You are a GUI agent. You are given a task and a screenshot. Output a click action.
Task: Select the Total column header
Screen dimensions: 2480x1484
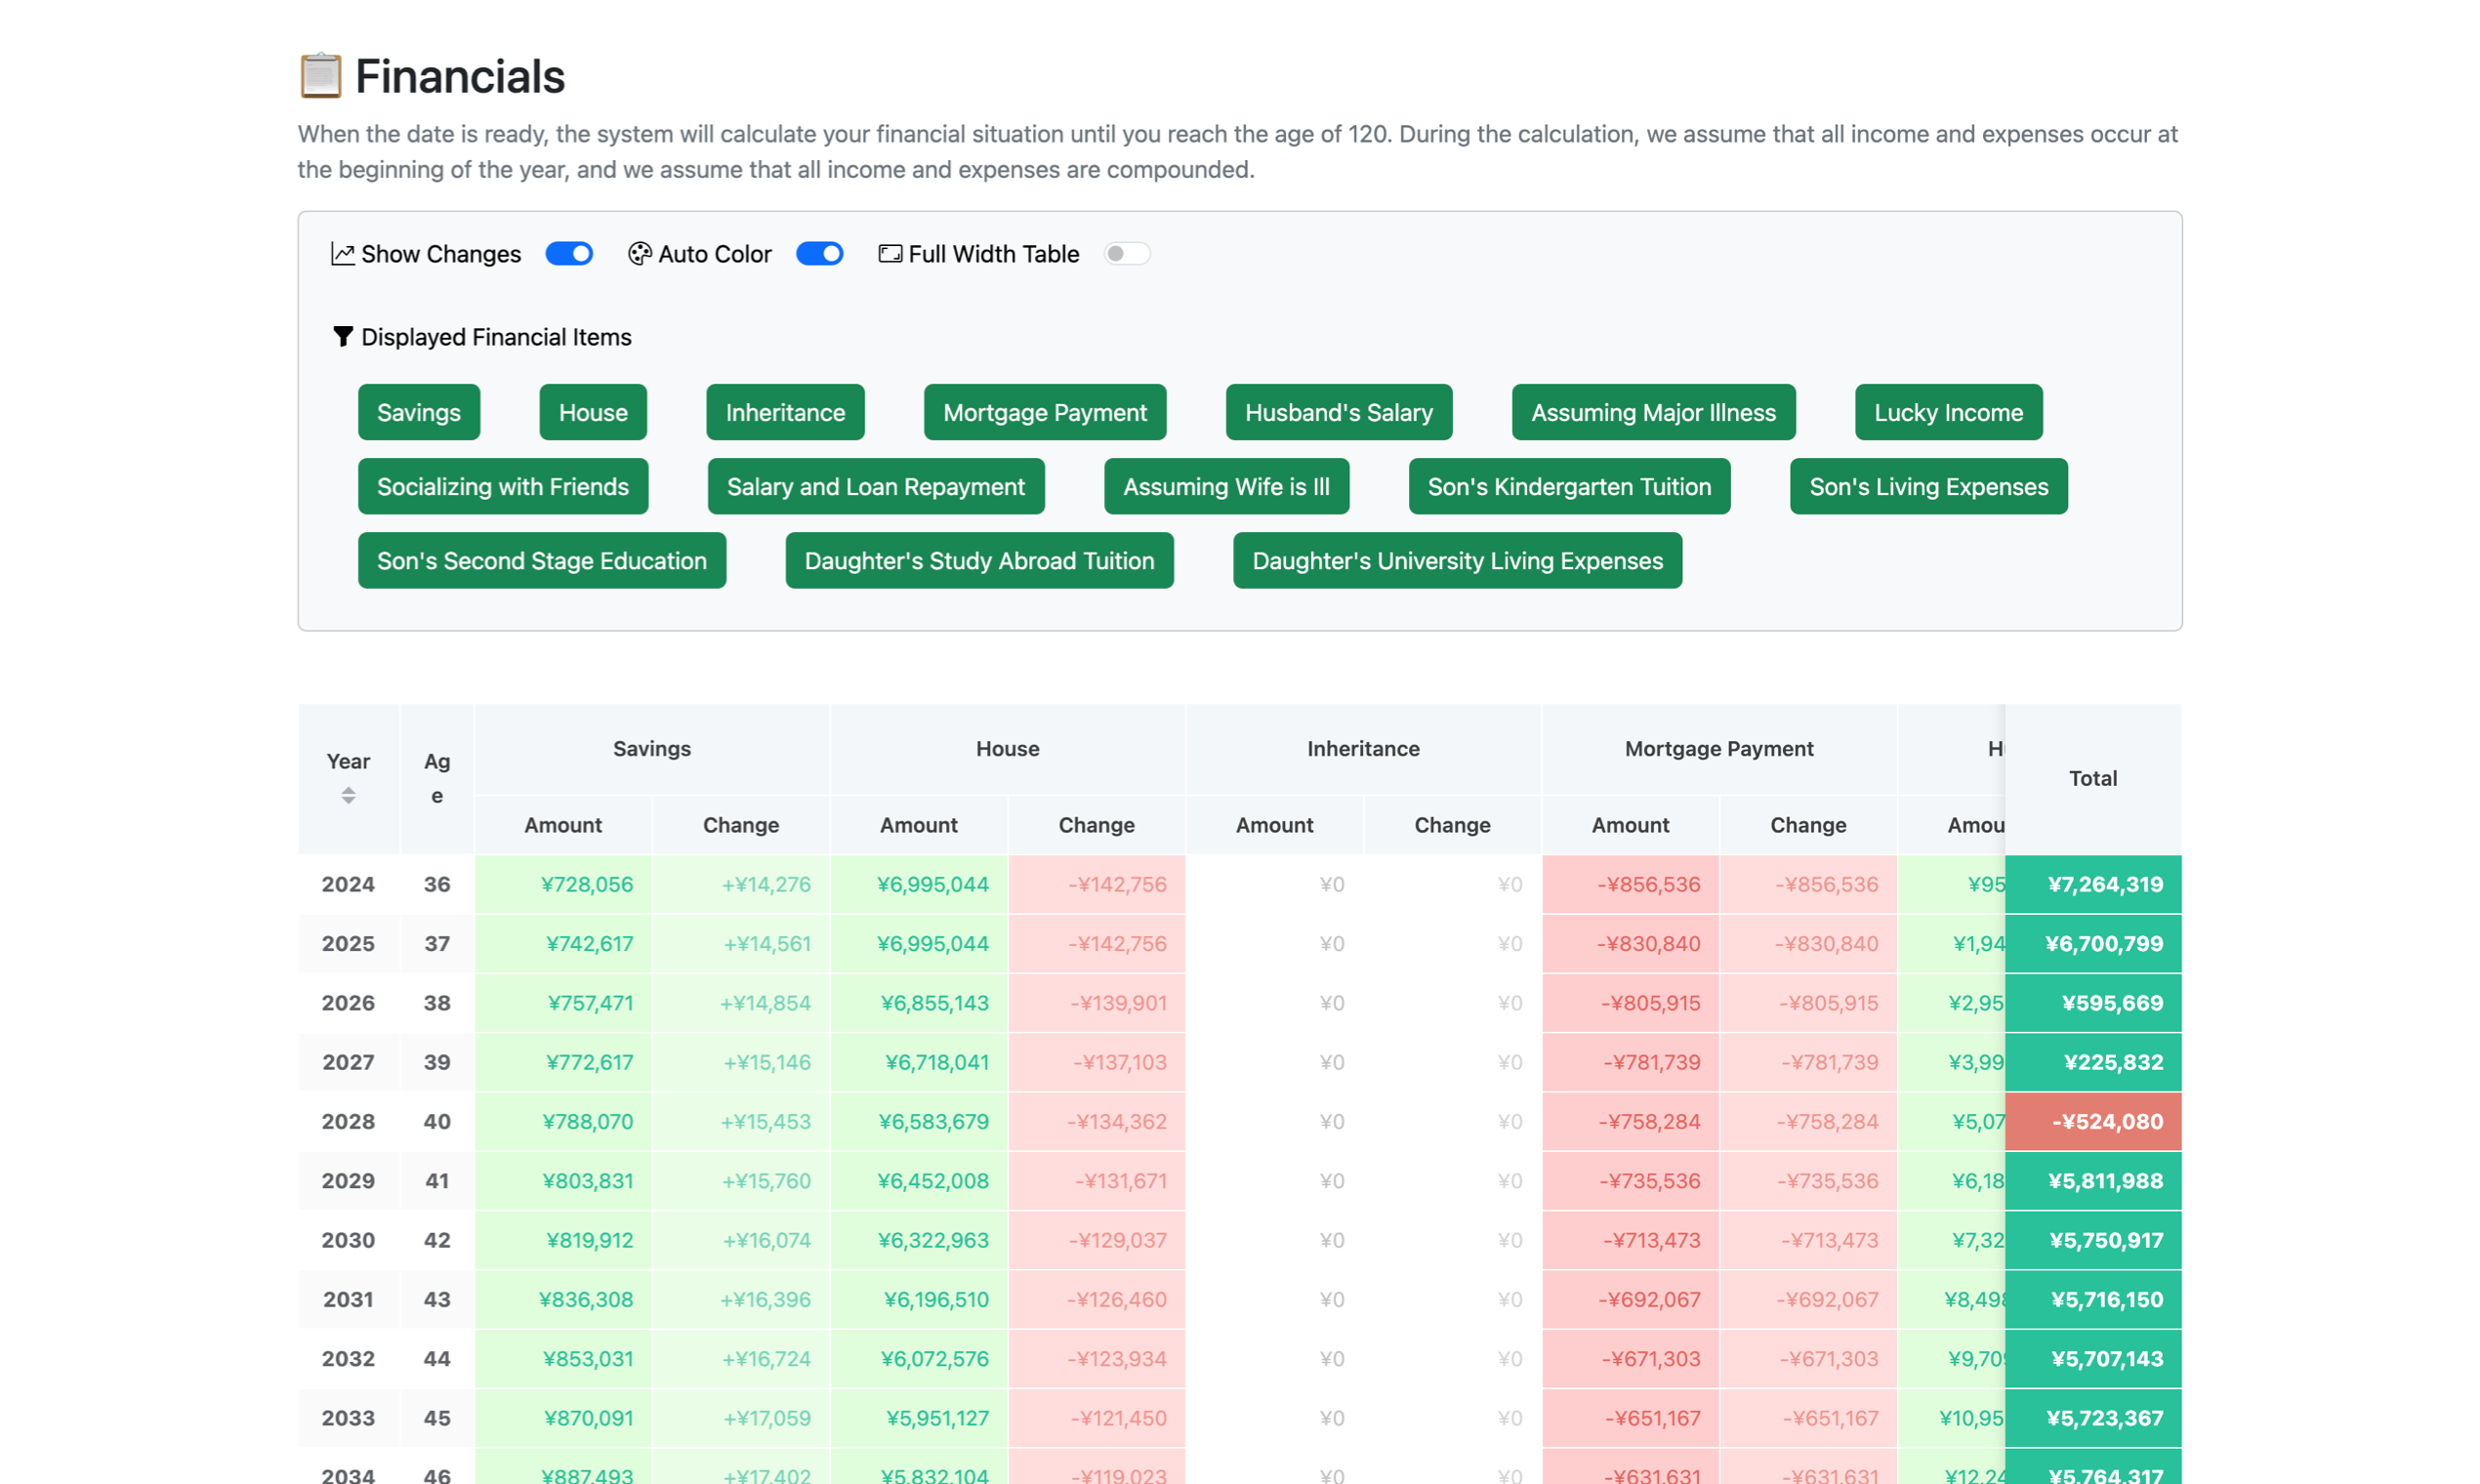click(x=2092, y=778)
